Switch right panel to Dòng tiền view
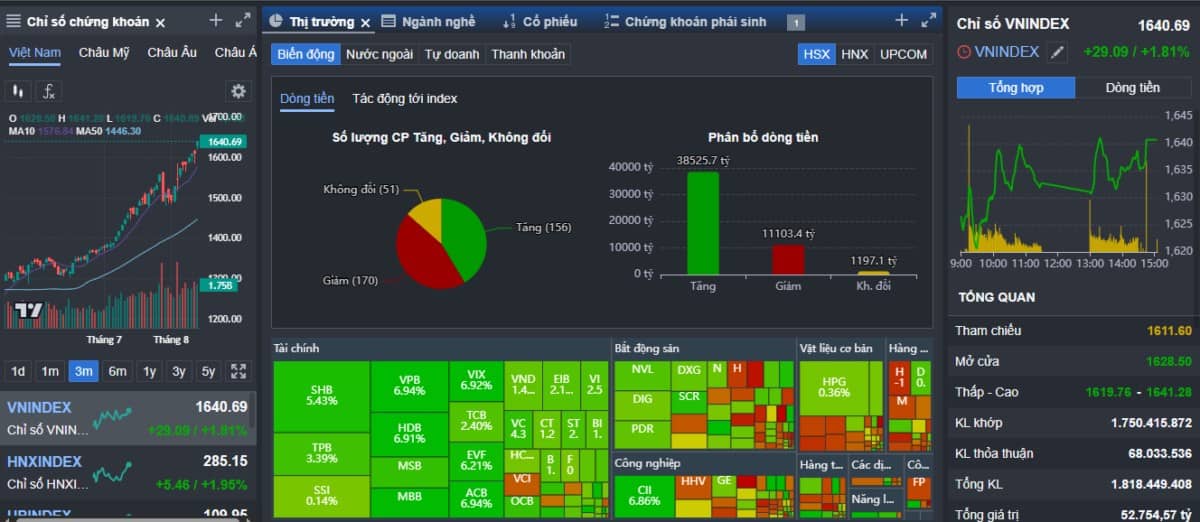Viewport: 1200px width, 522px height. point(1133,88)
